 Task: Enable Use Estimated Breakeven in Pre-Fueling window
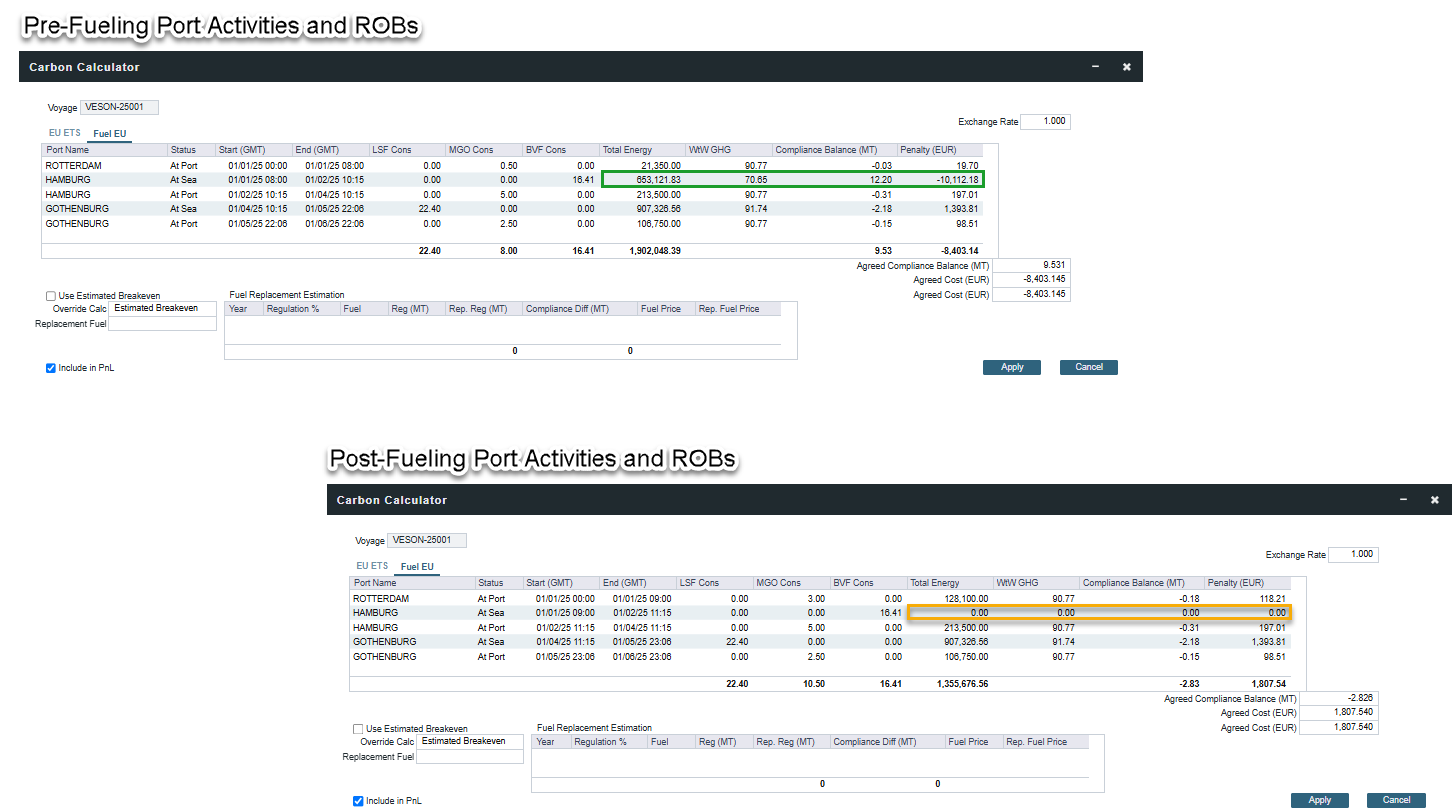coord(51,296)
